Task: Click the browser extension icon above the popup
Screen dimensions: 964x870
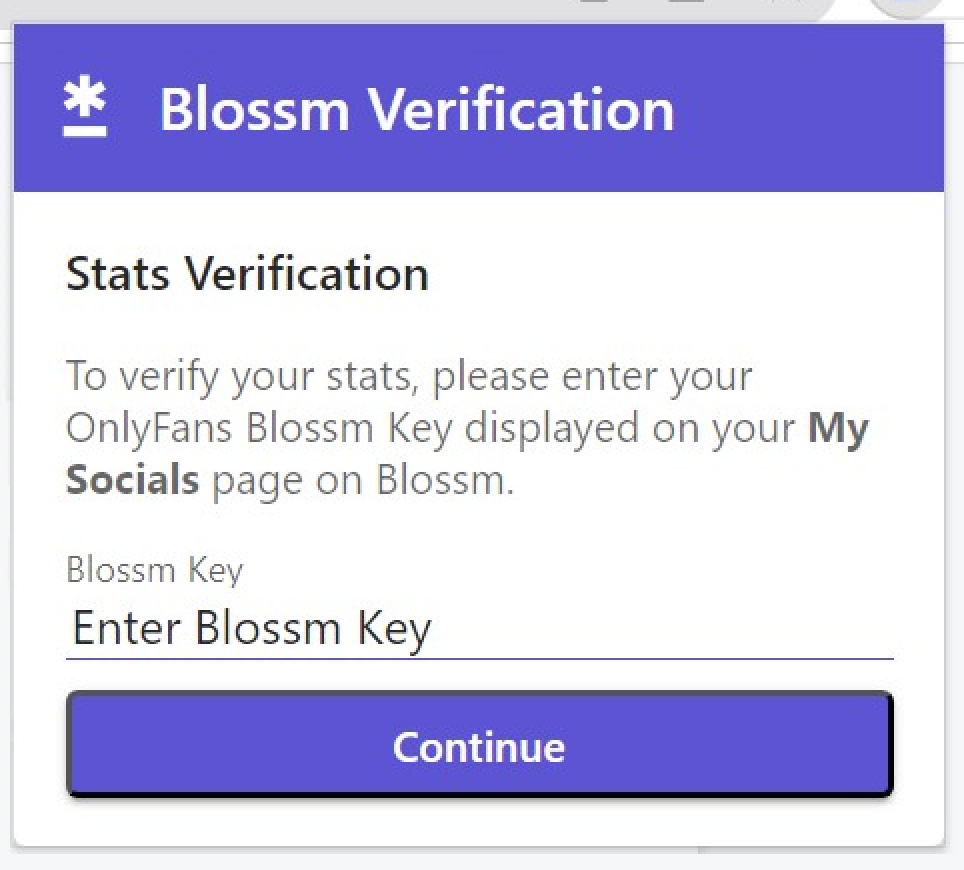Action: [x=907, y=7]
